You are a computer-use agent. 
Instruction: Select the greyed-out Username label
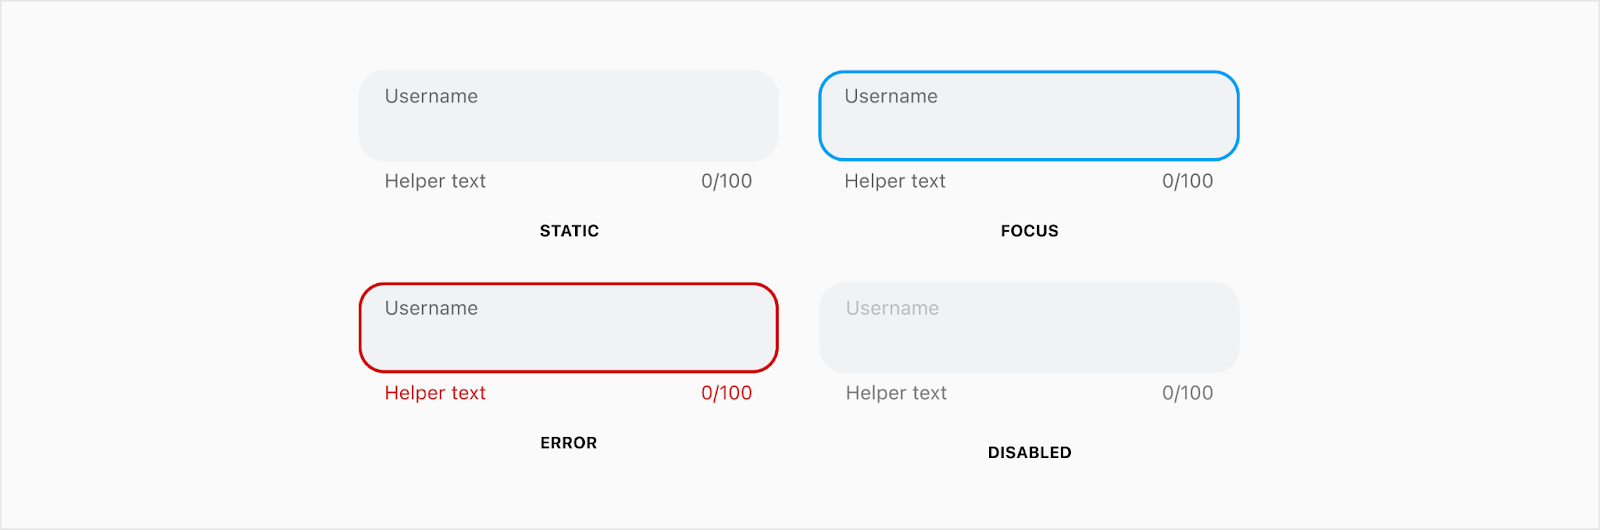coord(892,308)
